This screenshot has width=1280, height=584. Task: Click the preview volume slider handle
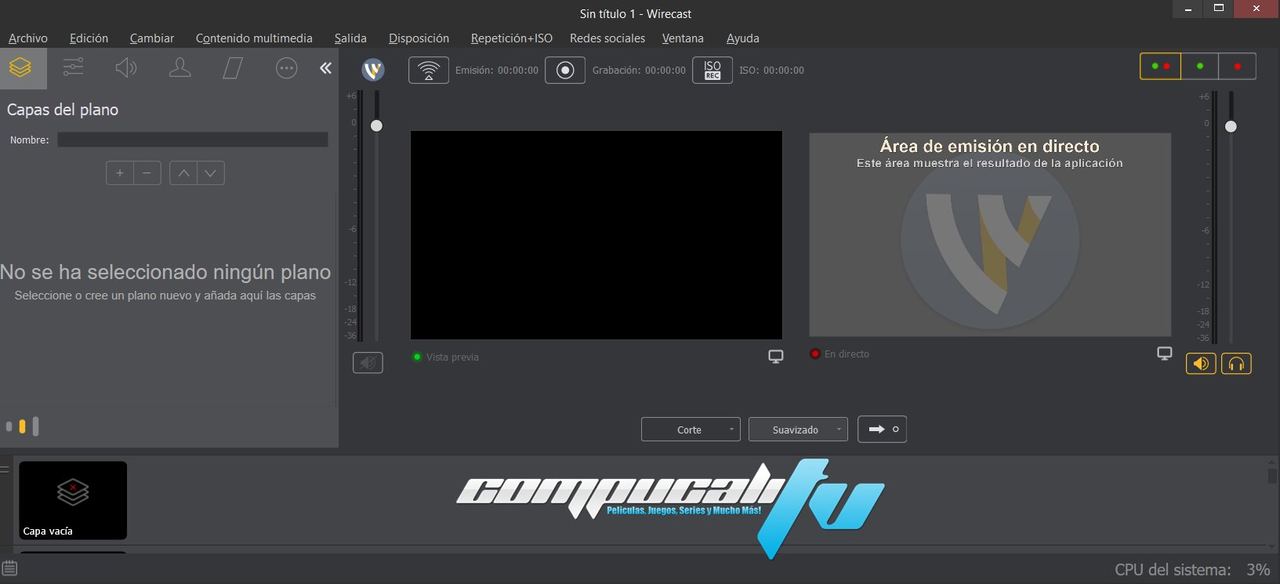coord(376,125)
